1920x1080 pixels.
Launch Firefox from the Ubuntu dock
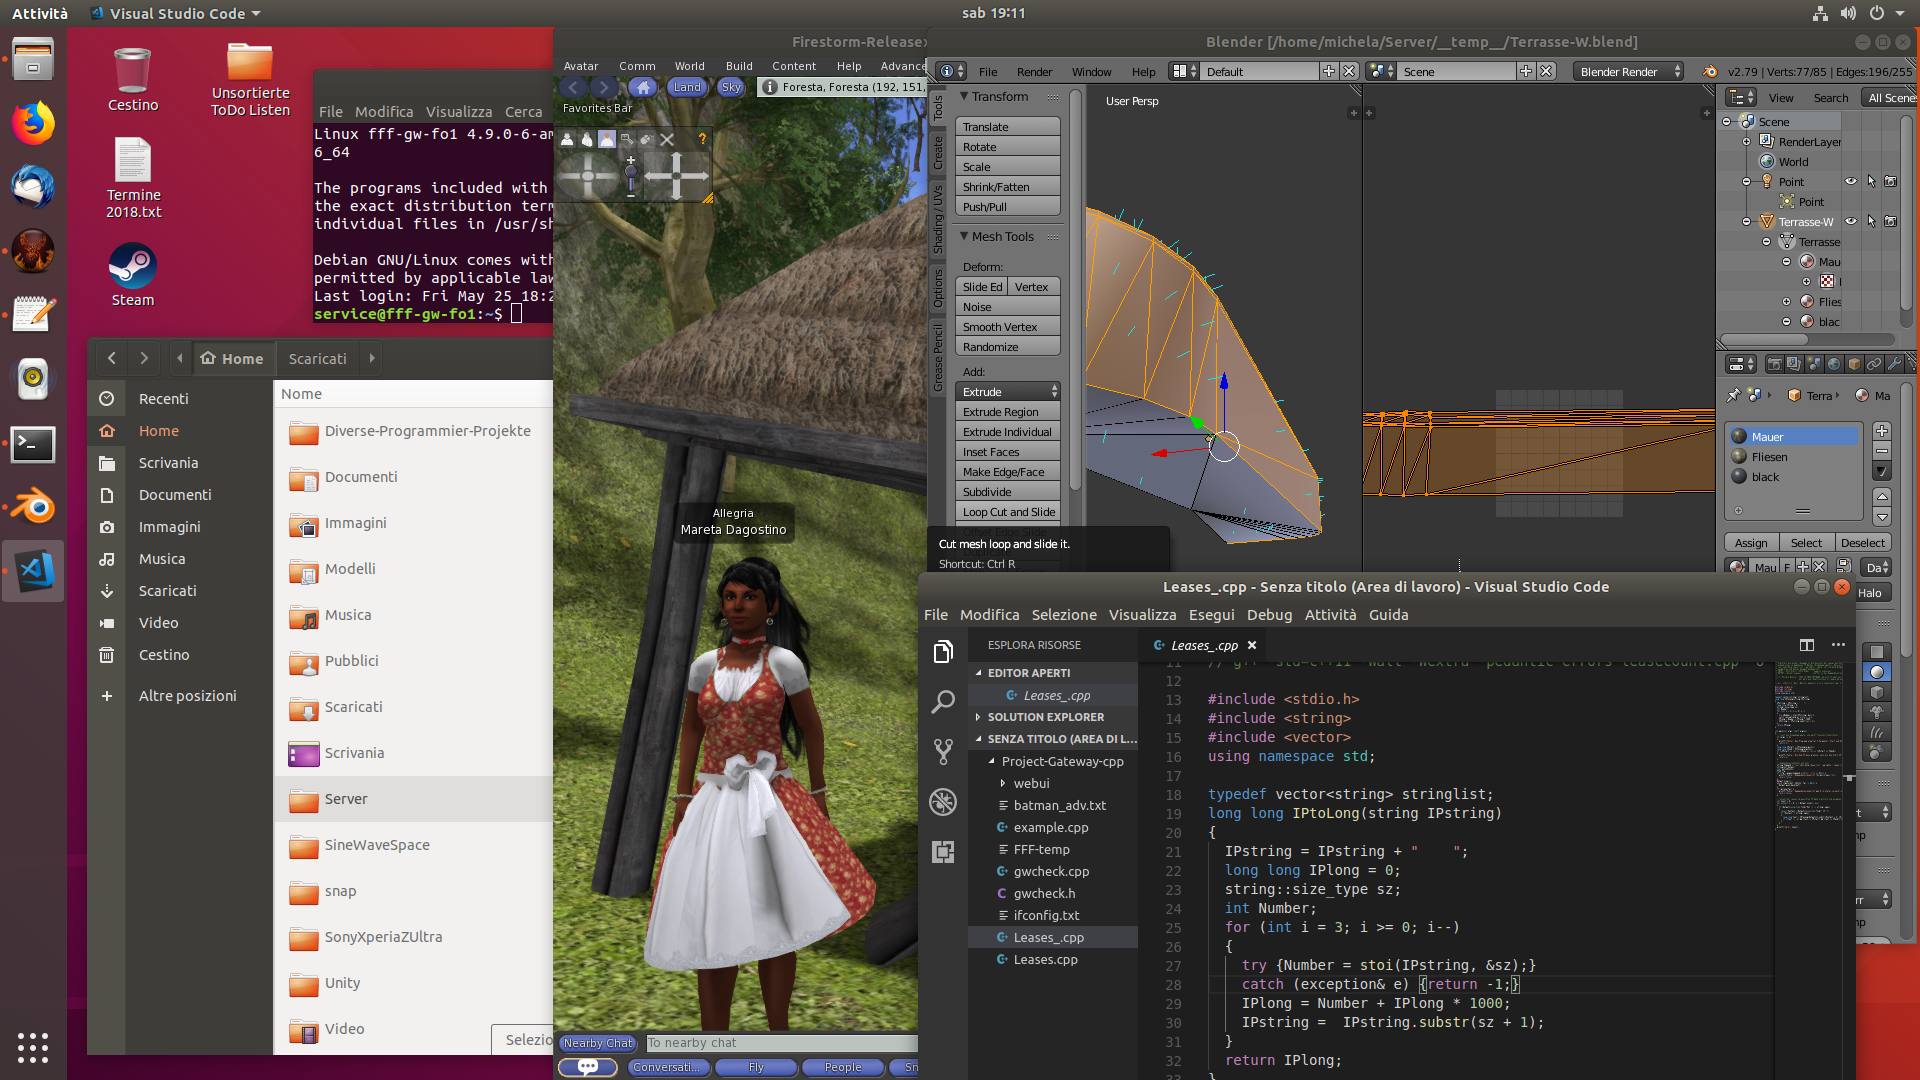[x=33, y=123]
